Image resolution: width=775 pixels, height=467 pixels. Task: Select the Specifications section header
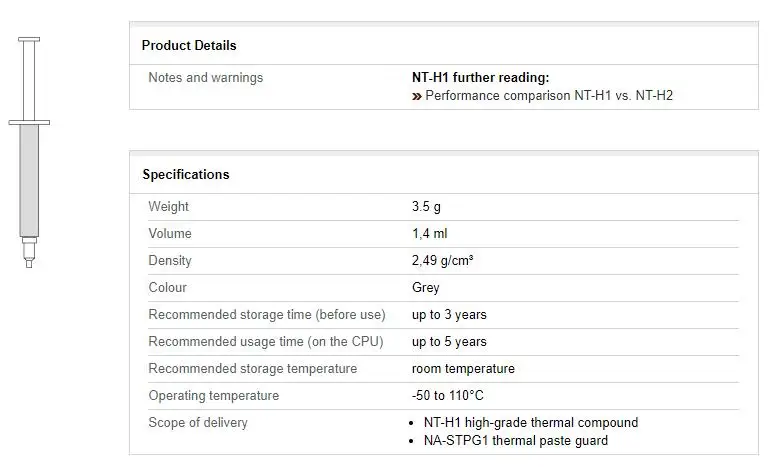186,174
